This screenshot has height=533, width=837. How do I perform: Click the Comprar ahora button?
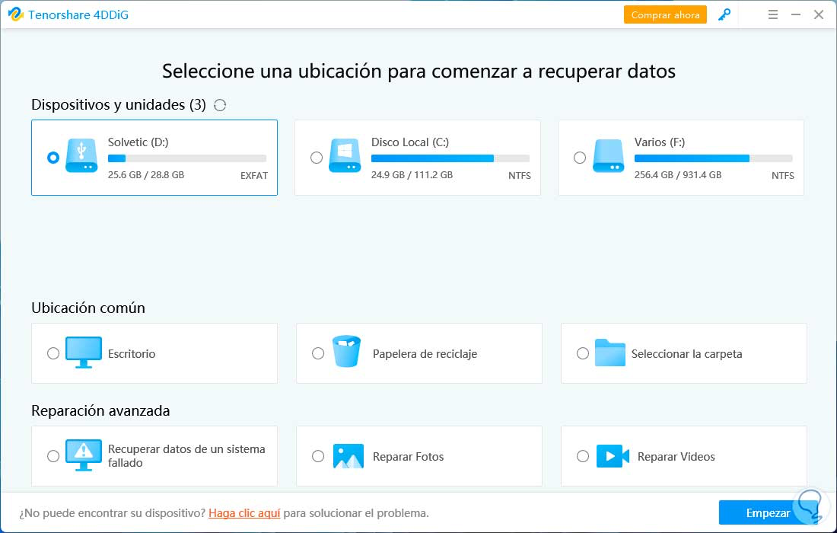tap(665, 15)
